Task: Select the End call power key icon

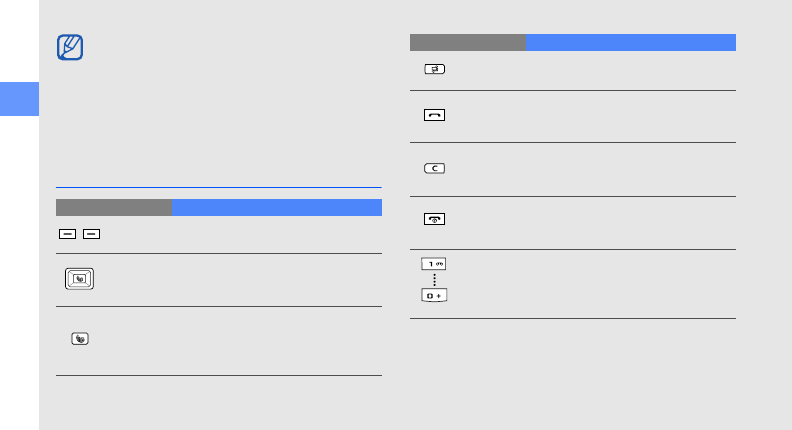Action: pos(434,221)
